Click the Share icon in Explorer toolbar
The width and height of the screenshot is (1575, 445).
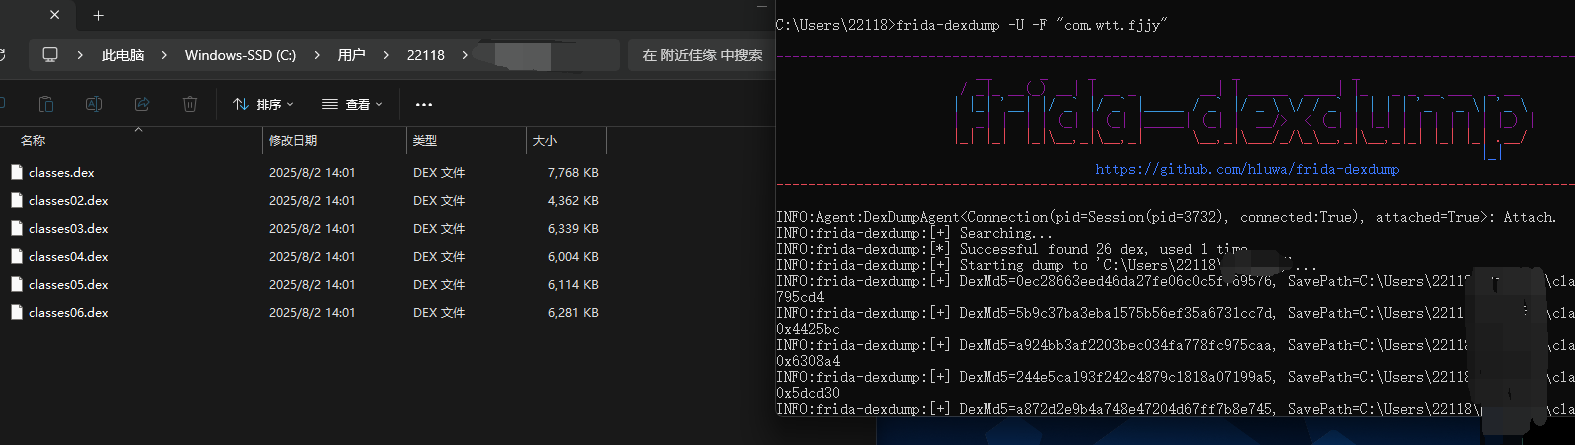click(x=142, y=104)
